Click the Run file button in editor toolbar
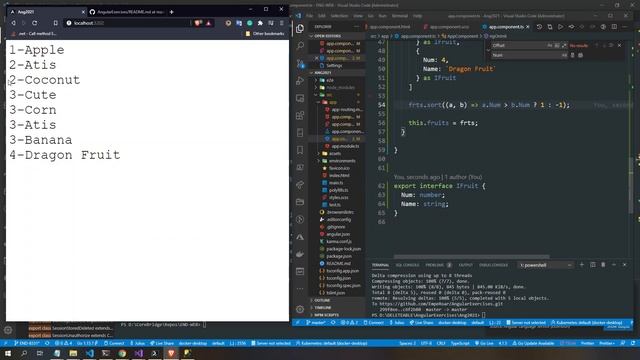 pyautogui.click(x=560, y=27)
